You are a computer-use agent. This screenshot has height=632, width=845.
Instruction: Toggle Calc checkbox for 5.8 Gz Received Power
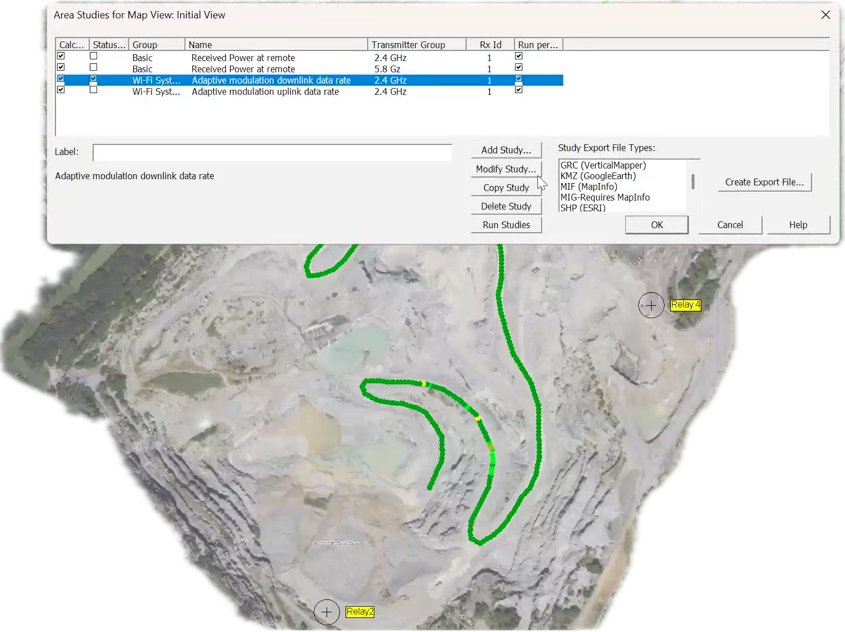coord(61,67)
